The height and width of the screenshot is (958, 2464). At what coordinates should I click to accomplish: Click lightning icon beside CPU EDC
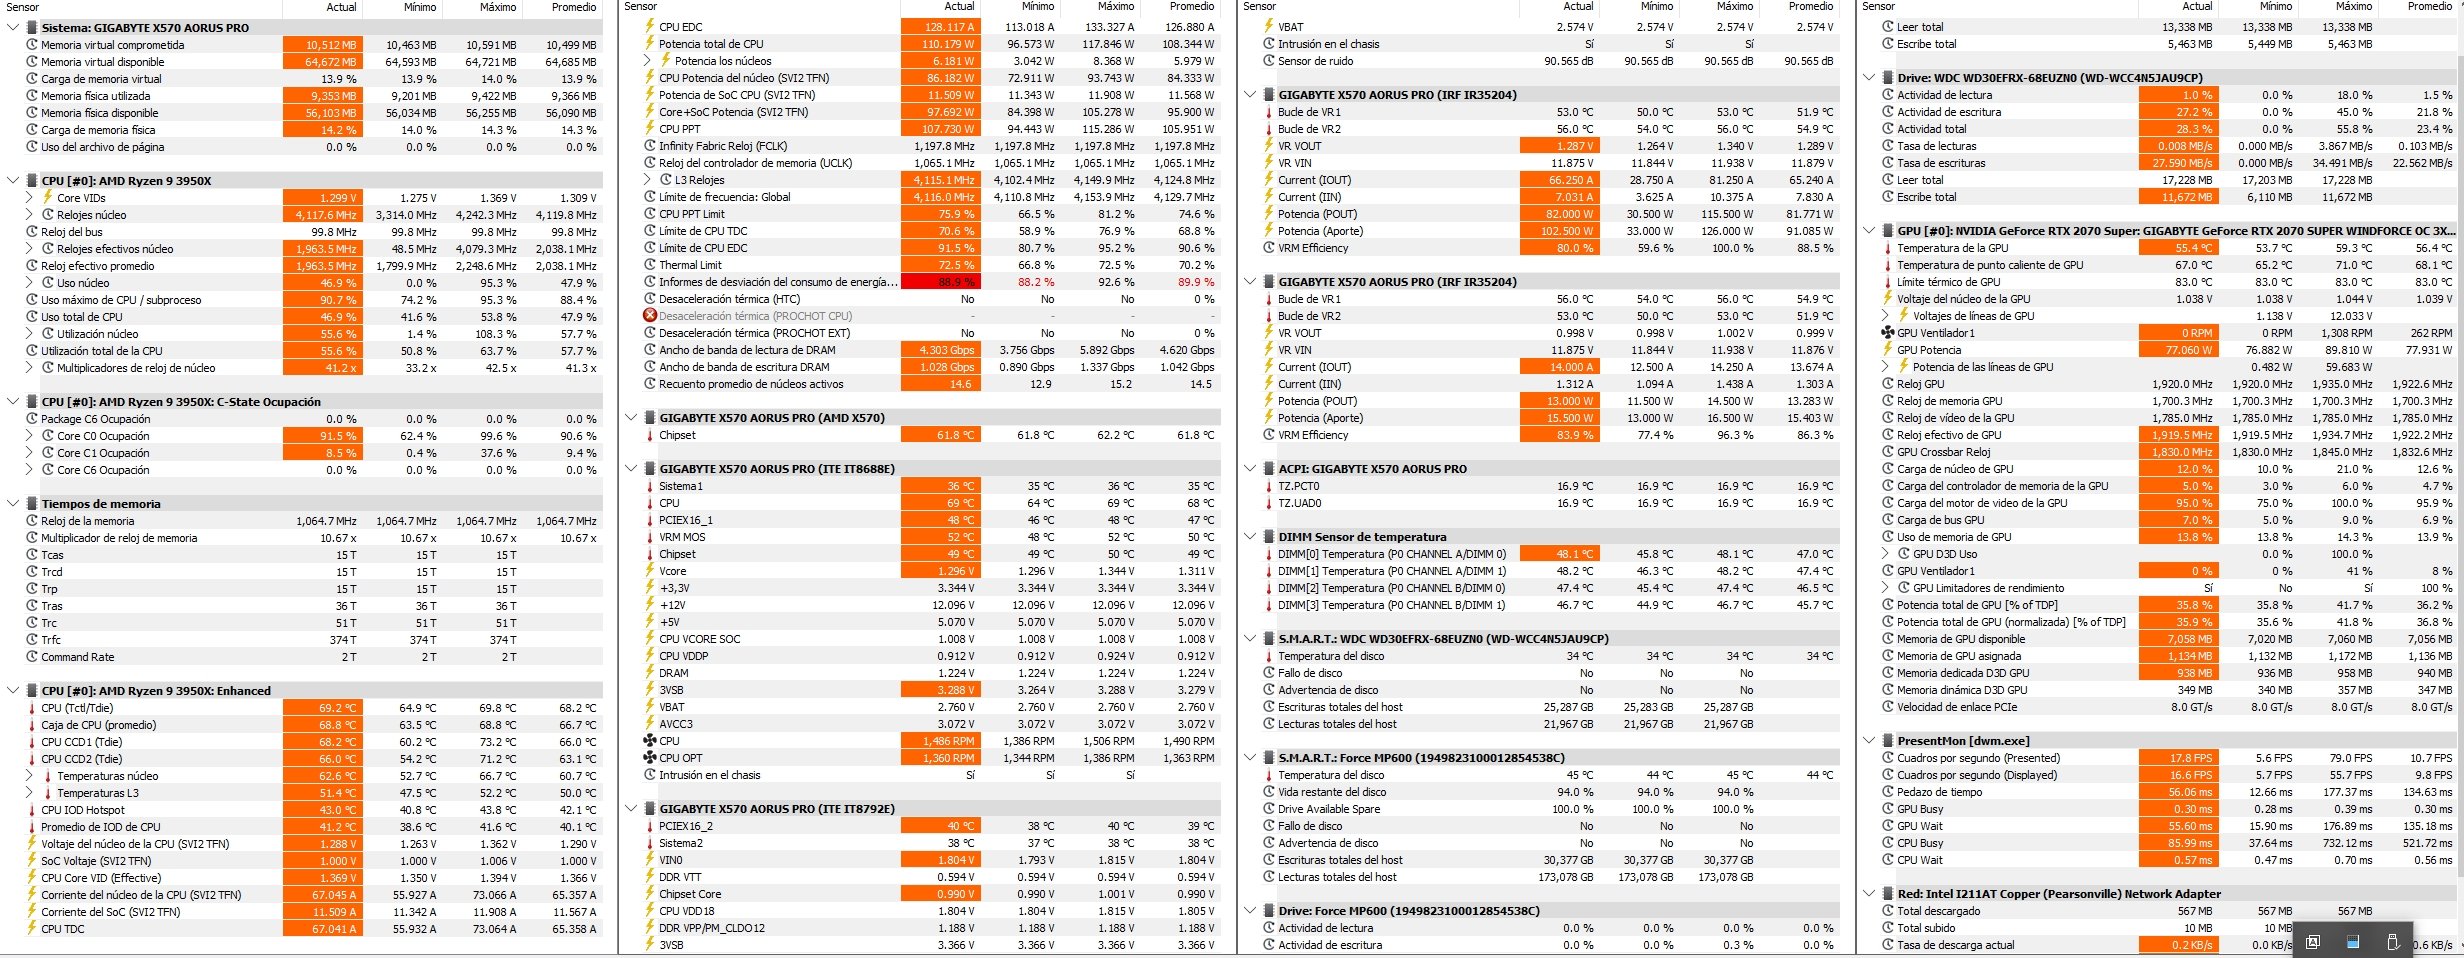pos(650,27)
